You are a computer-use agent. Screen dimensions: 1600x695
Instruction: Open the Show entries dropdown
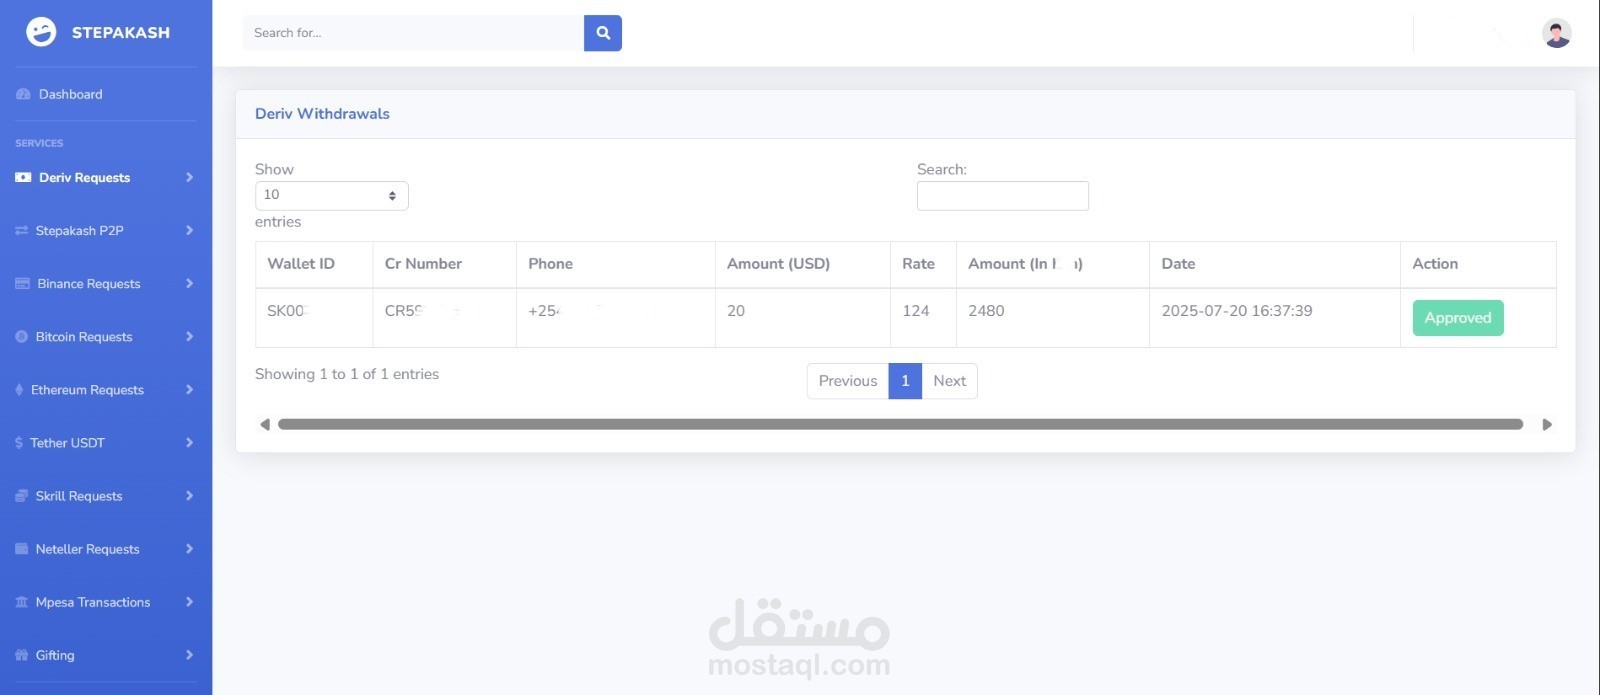point(332,195)
